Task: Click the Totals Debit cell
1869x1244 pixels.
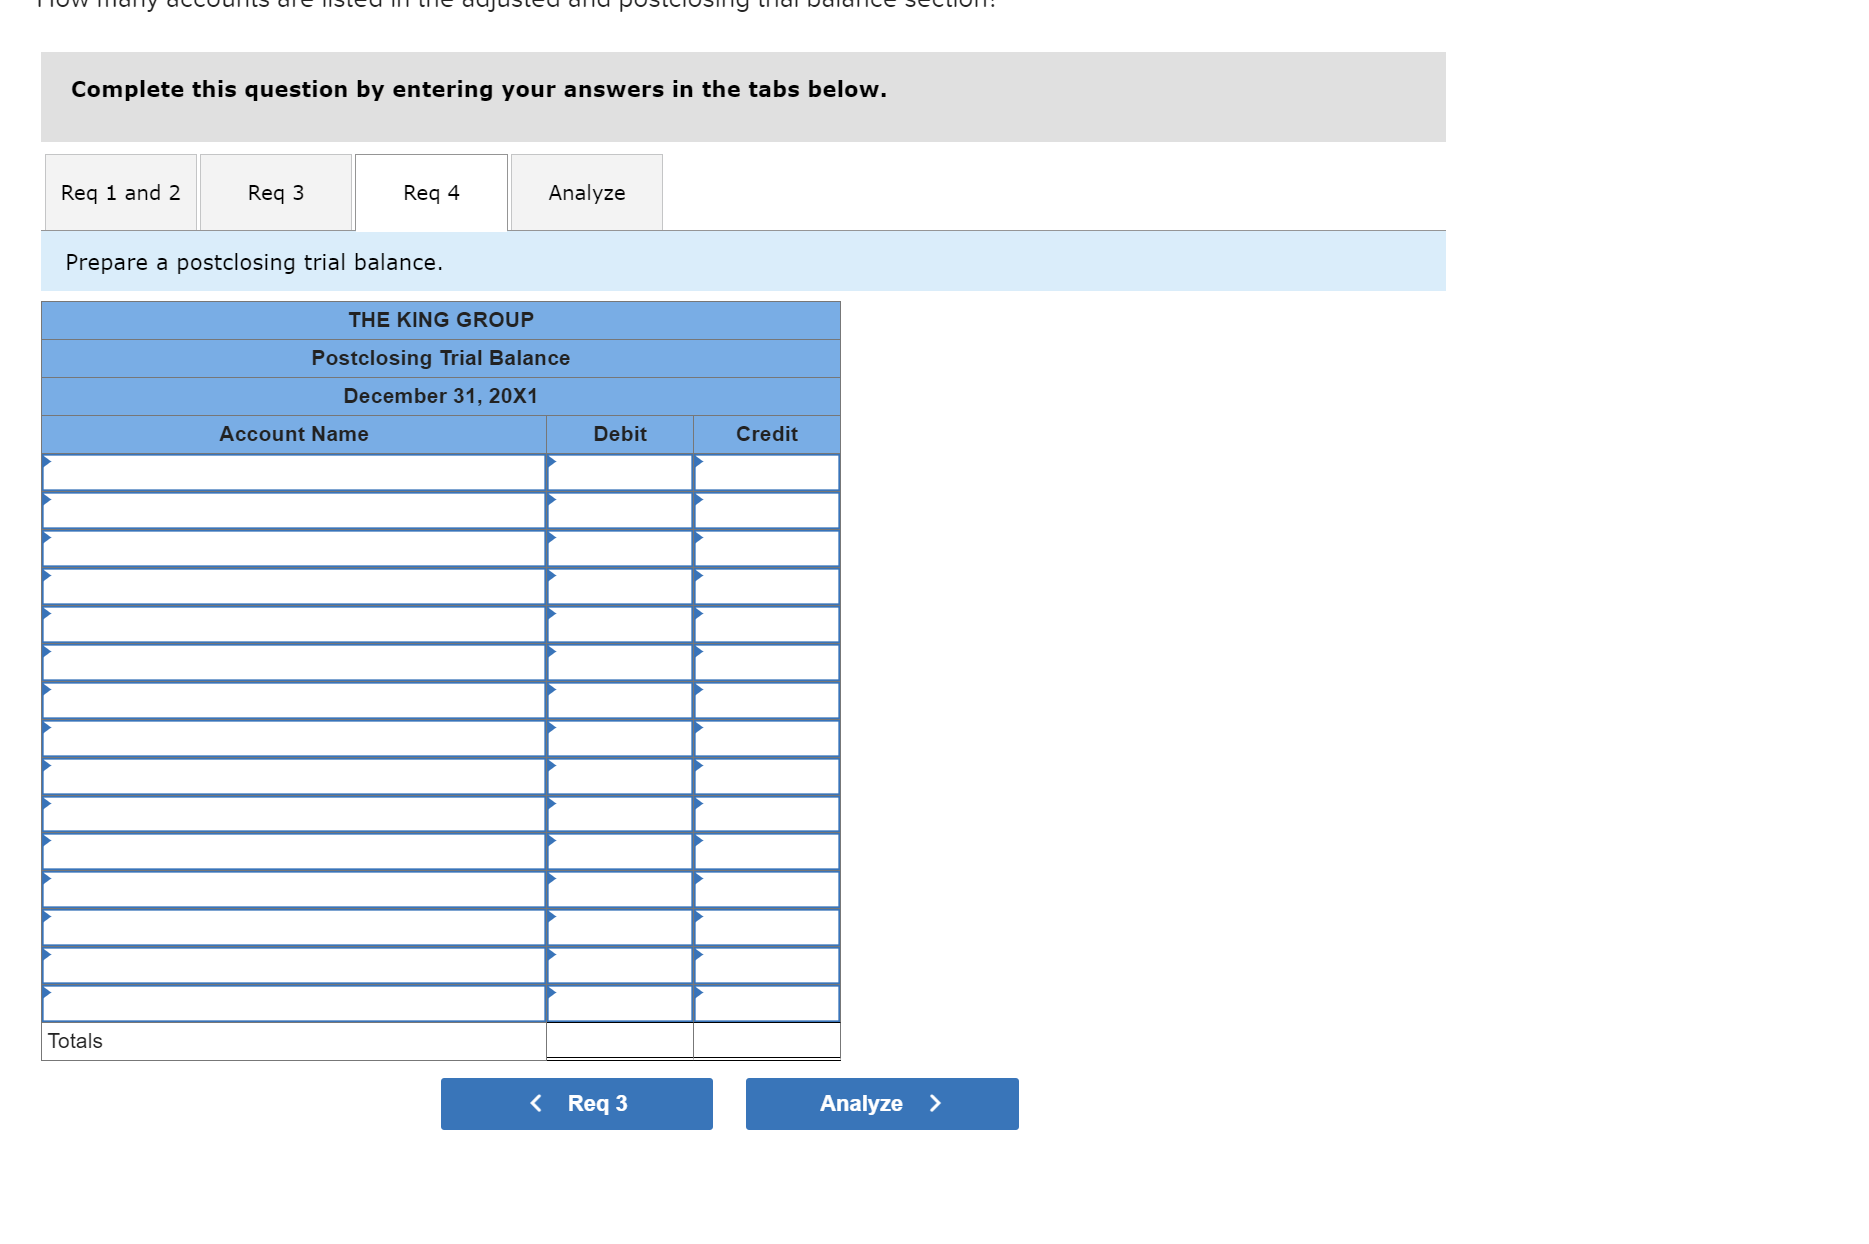Action: click(619, 1040)
